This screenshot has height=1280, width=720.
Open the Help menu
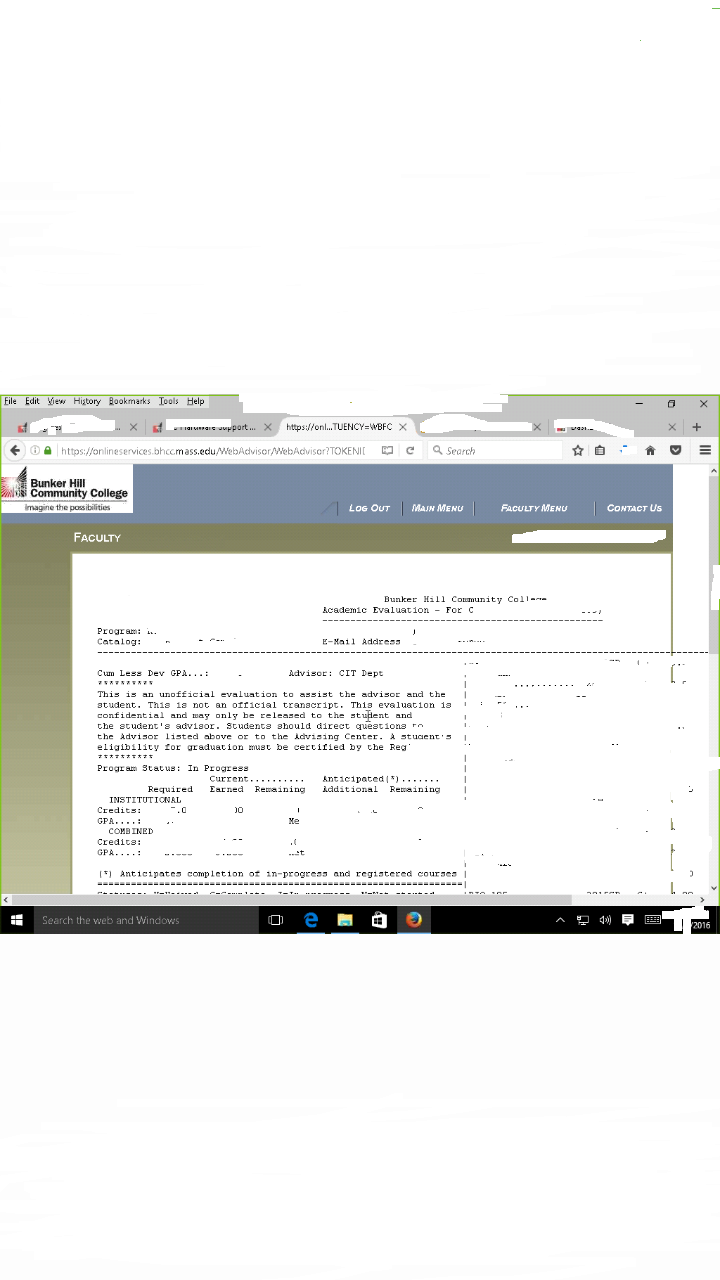(x=195, y=401)
